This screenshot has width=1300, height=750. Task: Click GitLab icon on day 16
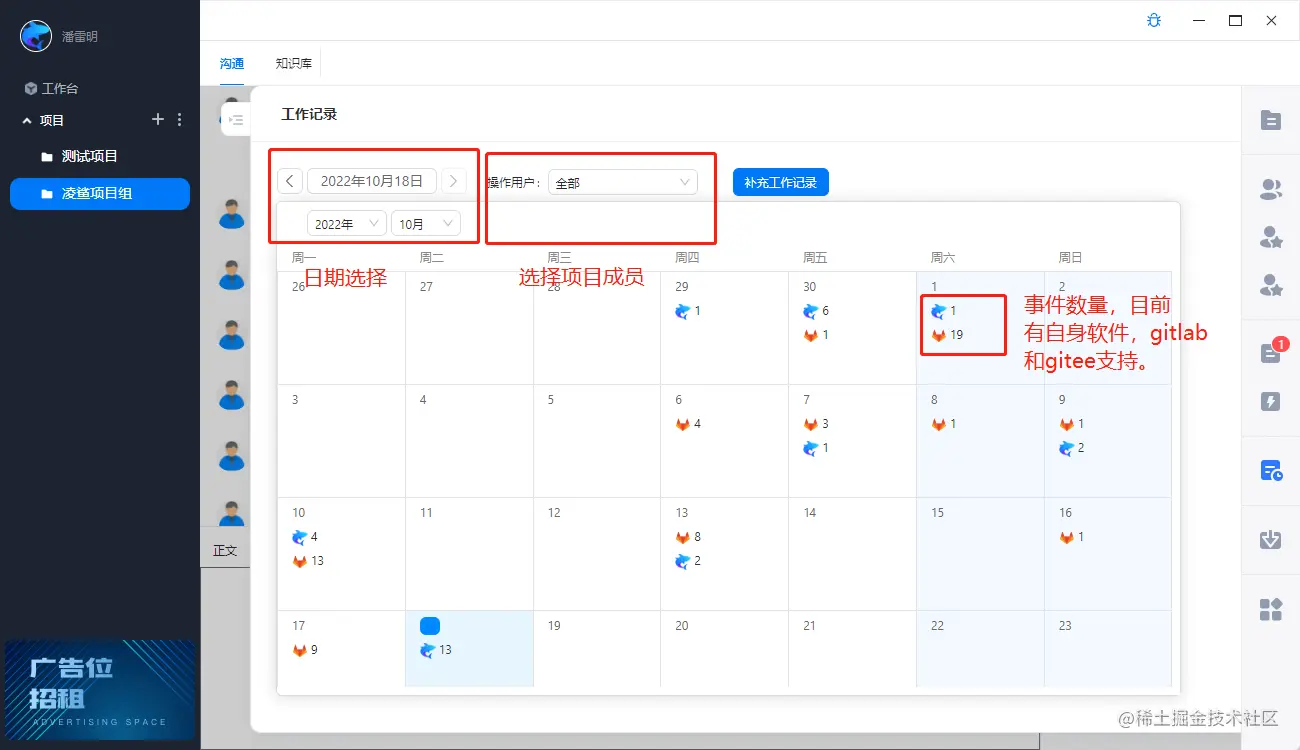click(1066, 537)
